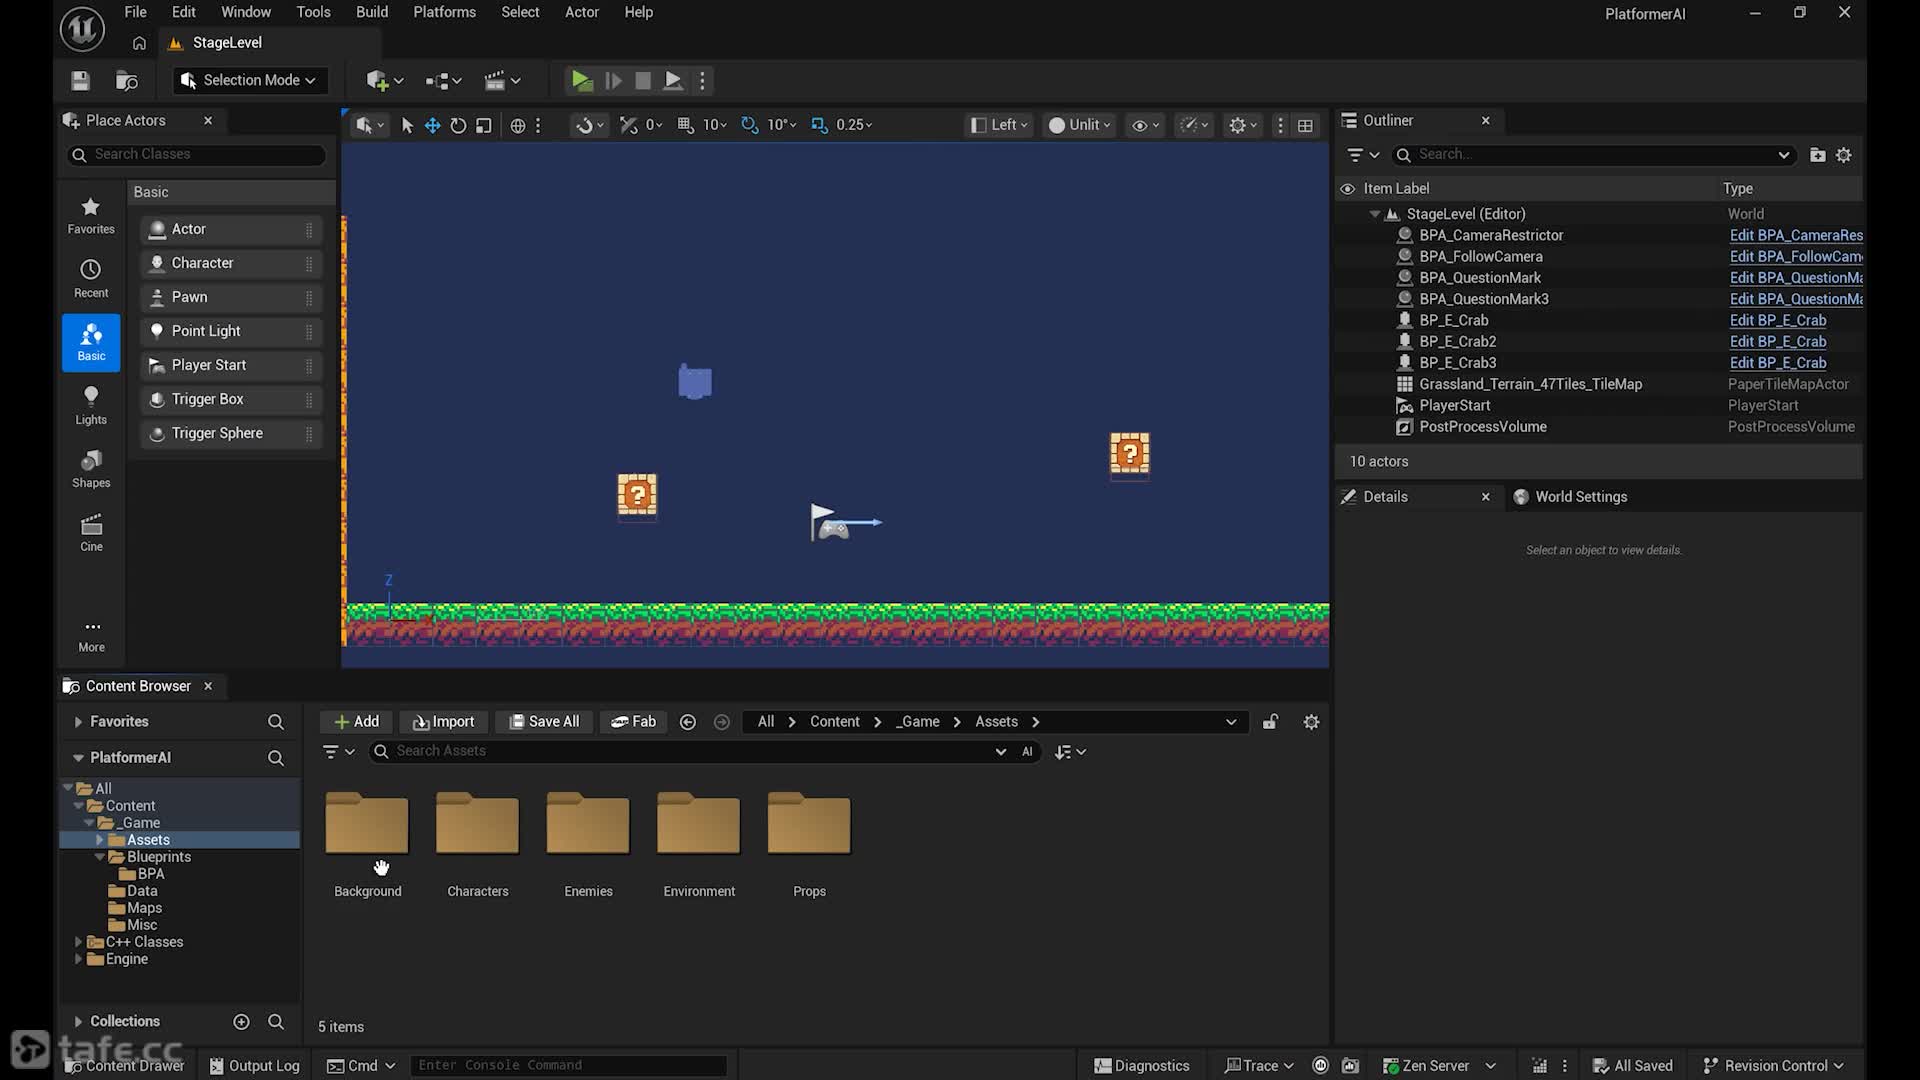The width and height of the screenshot is (1920, 1080).
Task: Open the rotation snap 10° dropdown
Action: tap(782, 125)
